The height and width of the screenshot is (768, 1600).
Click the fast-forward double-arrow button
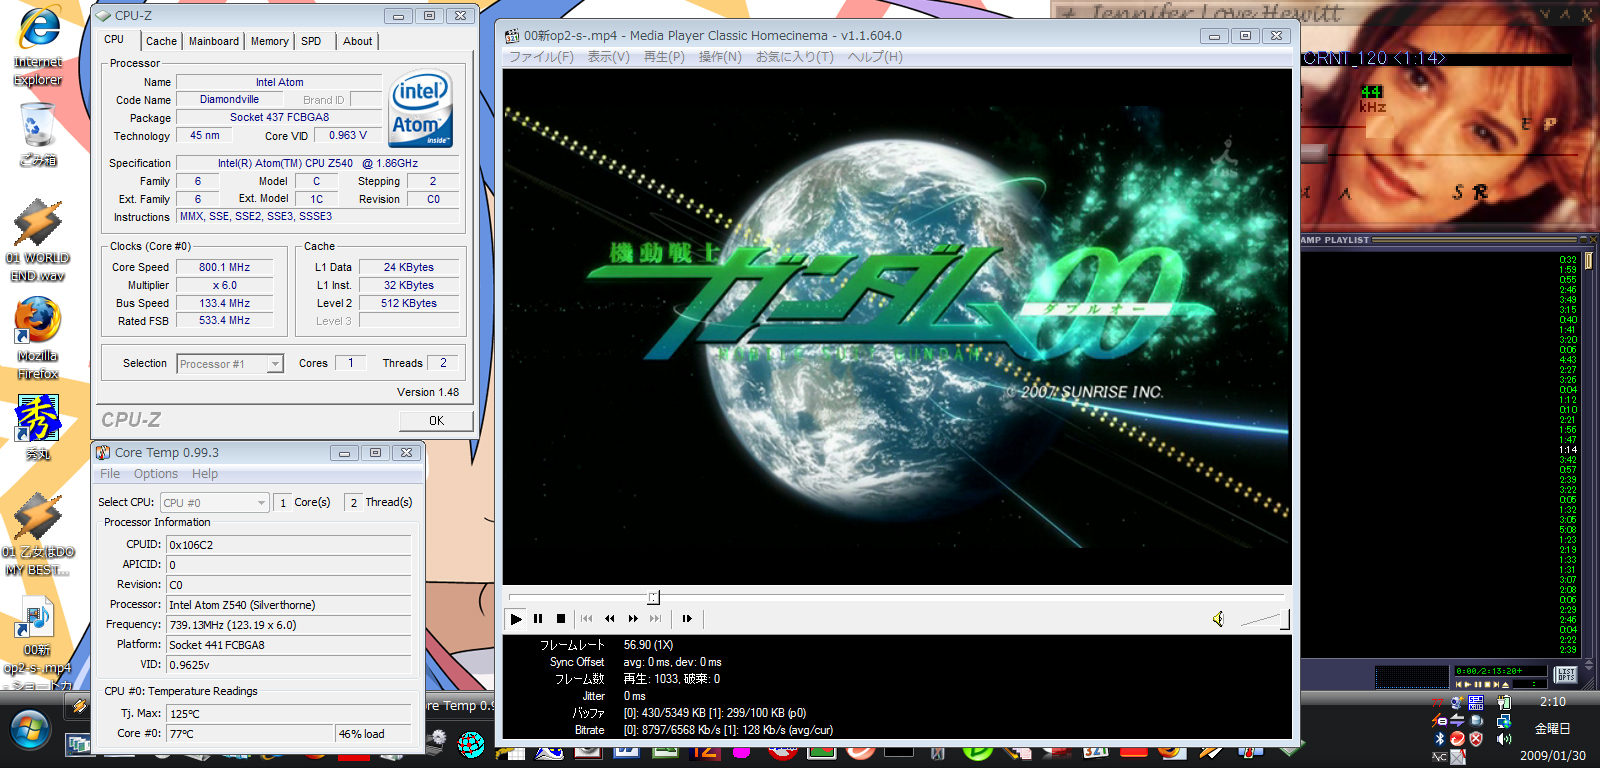(633, 619)
